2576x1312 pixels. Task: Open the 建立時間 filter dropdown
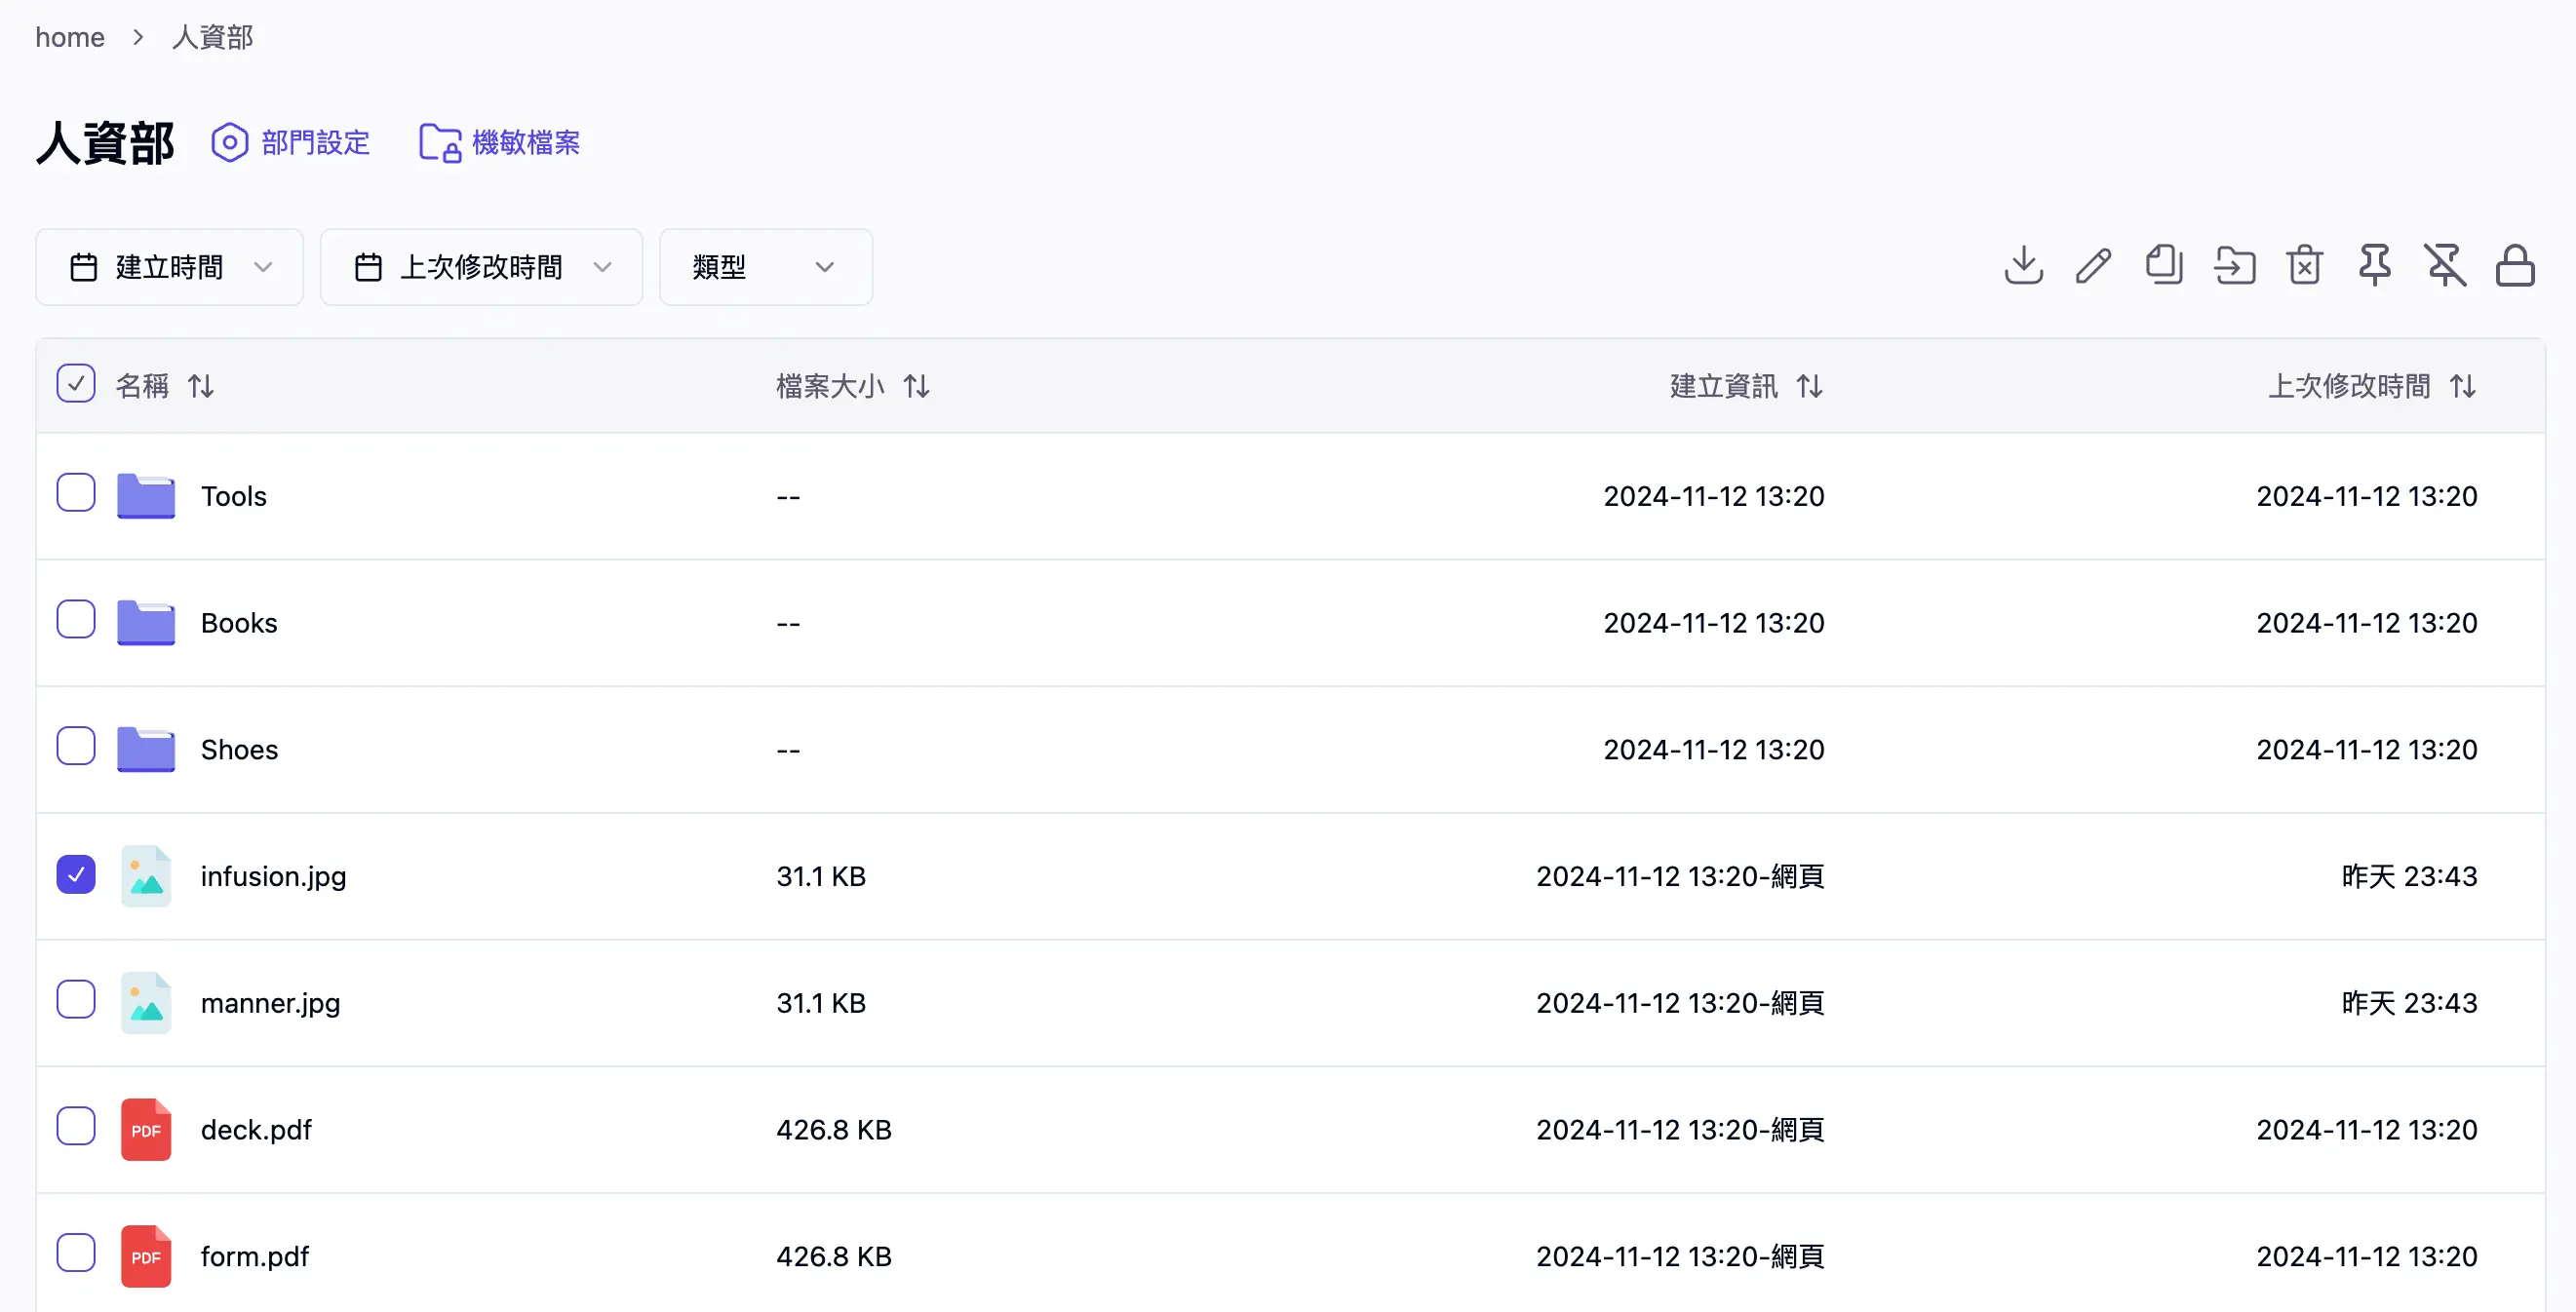tap(168, 267)
